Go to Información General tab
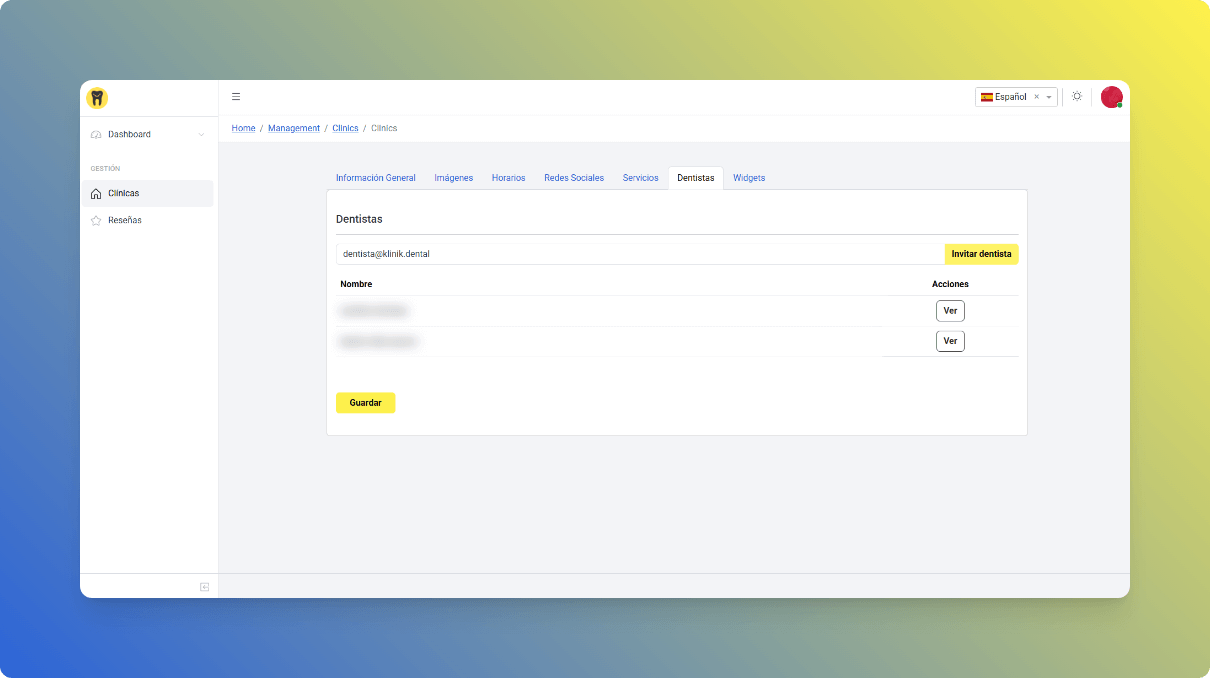 click(375, 178)
